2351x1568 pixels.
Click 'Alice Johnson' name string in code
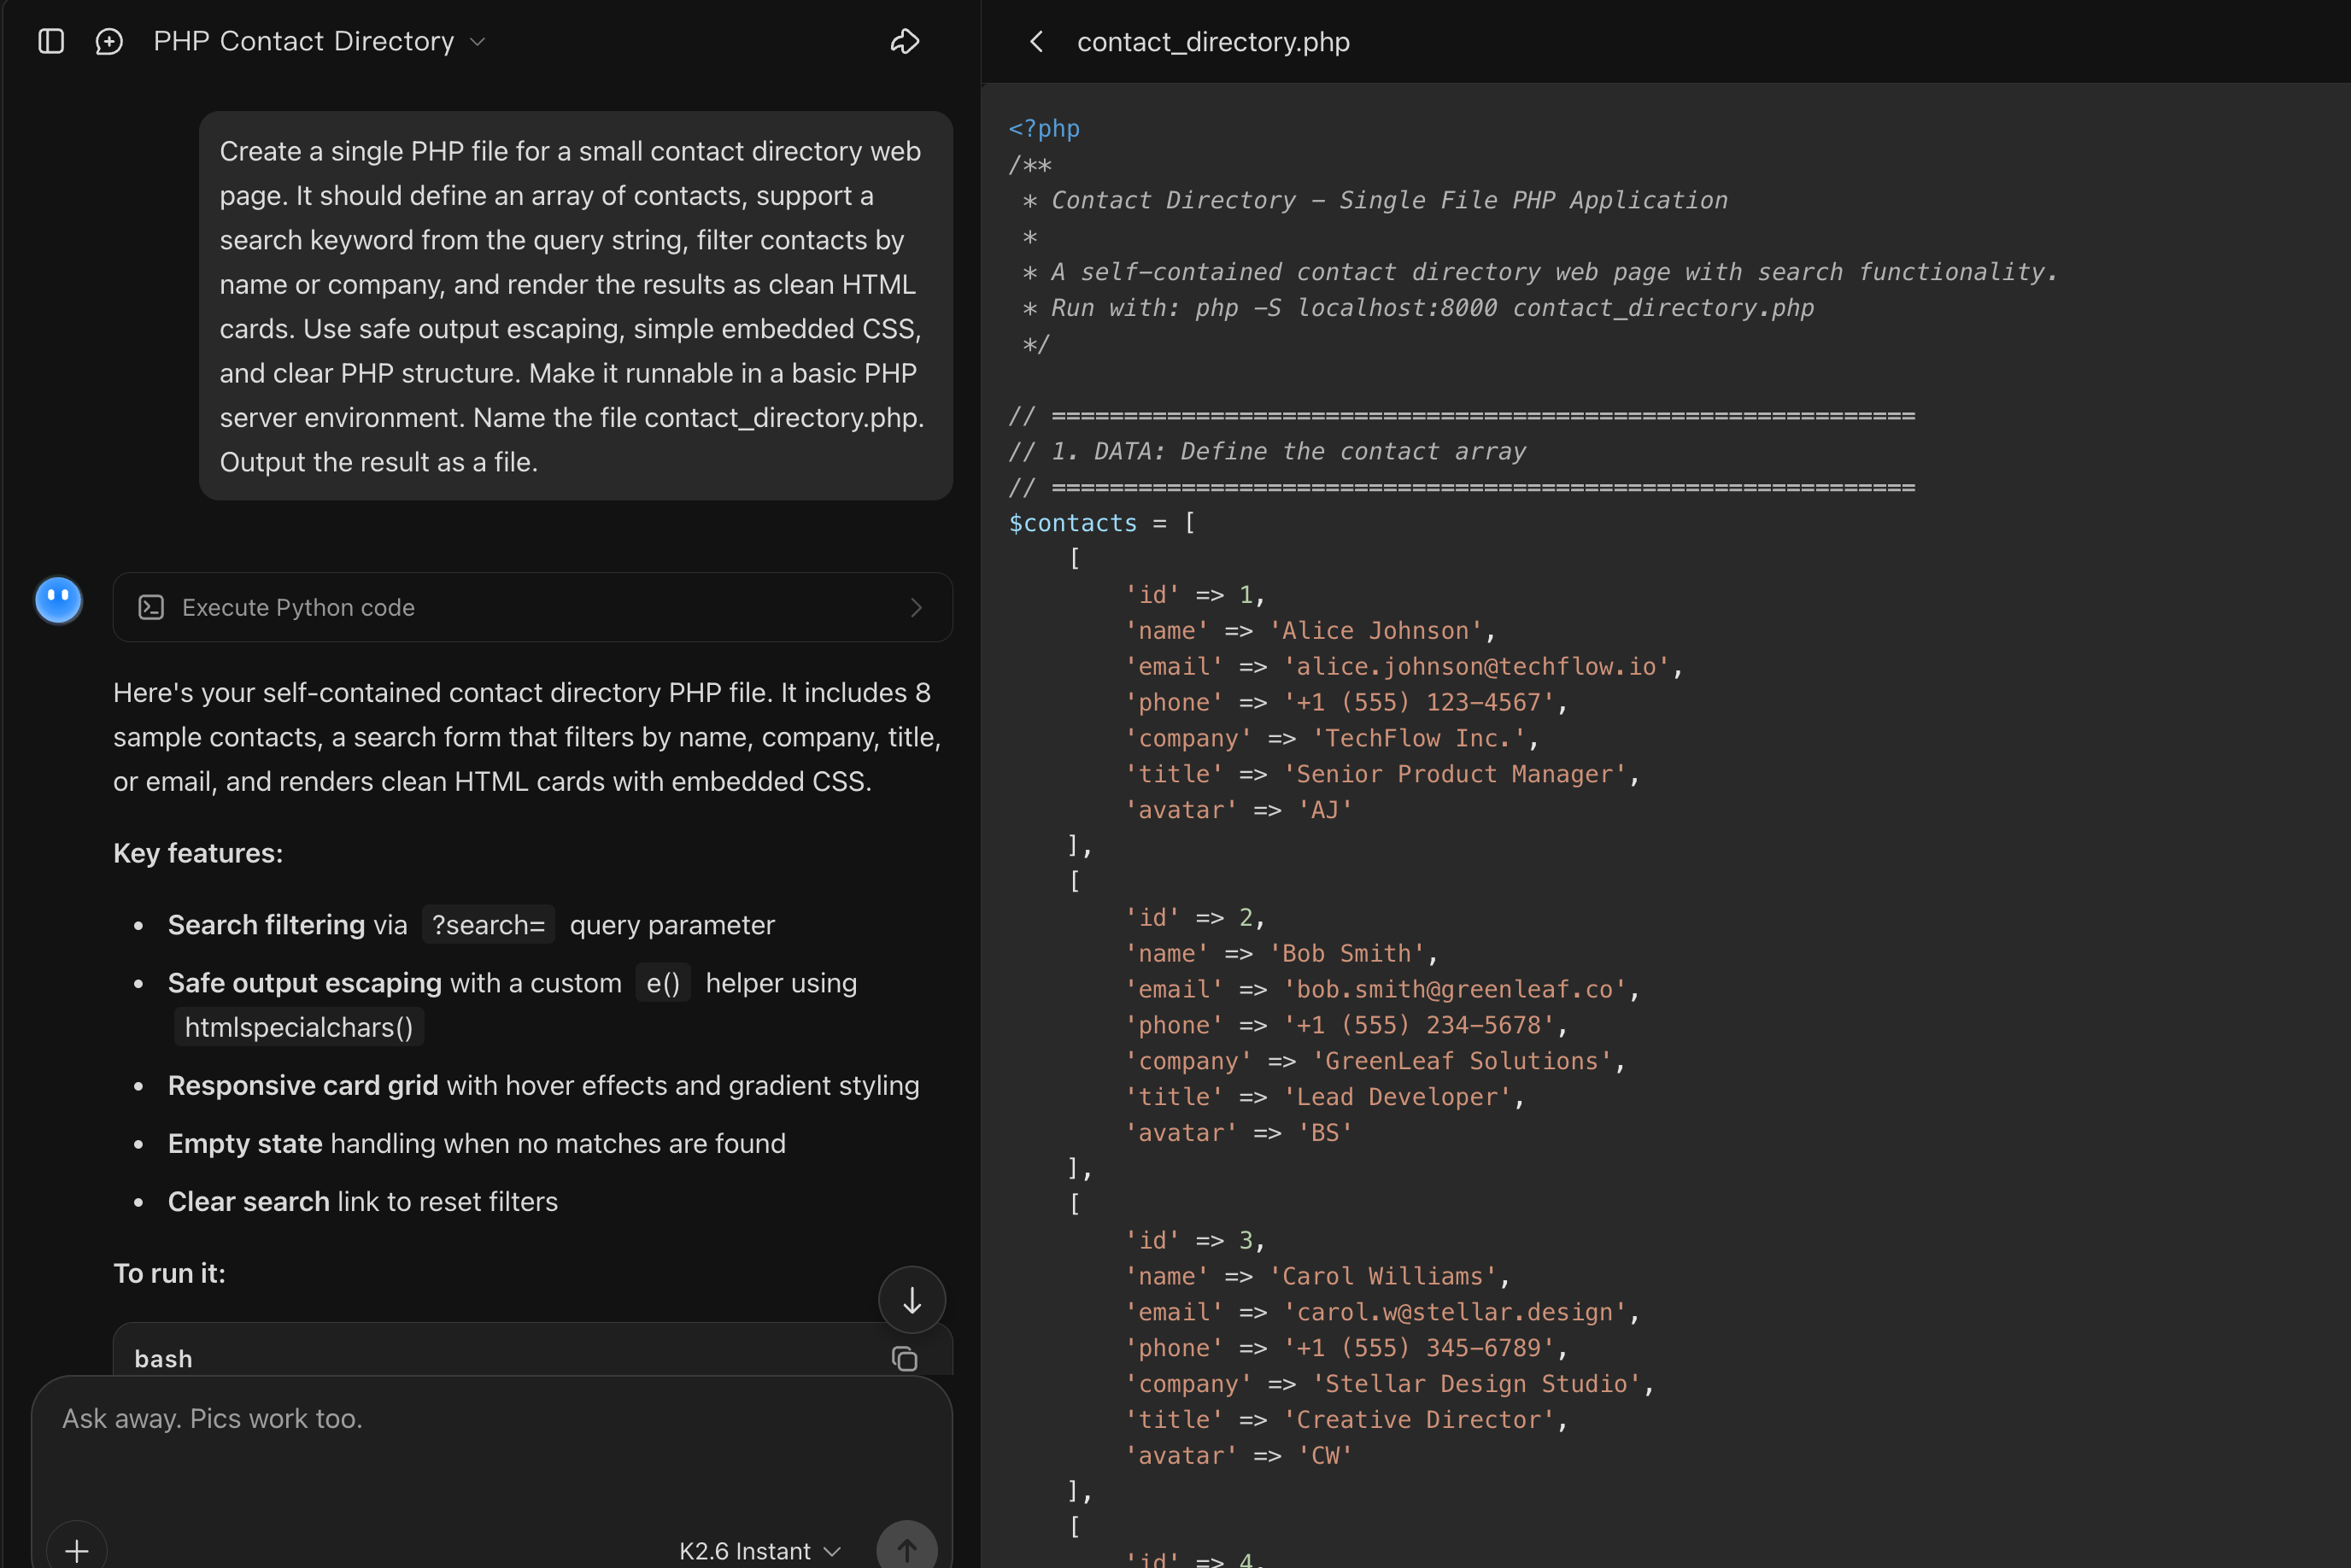click(1375, 631)
